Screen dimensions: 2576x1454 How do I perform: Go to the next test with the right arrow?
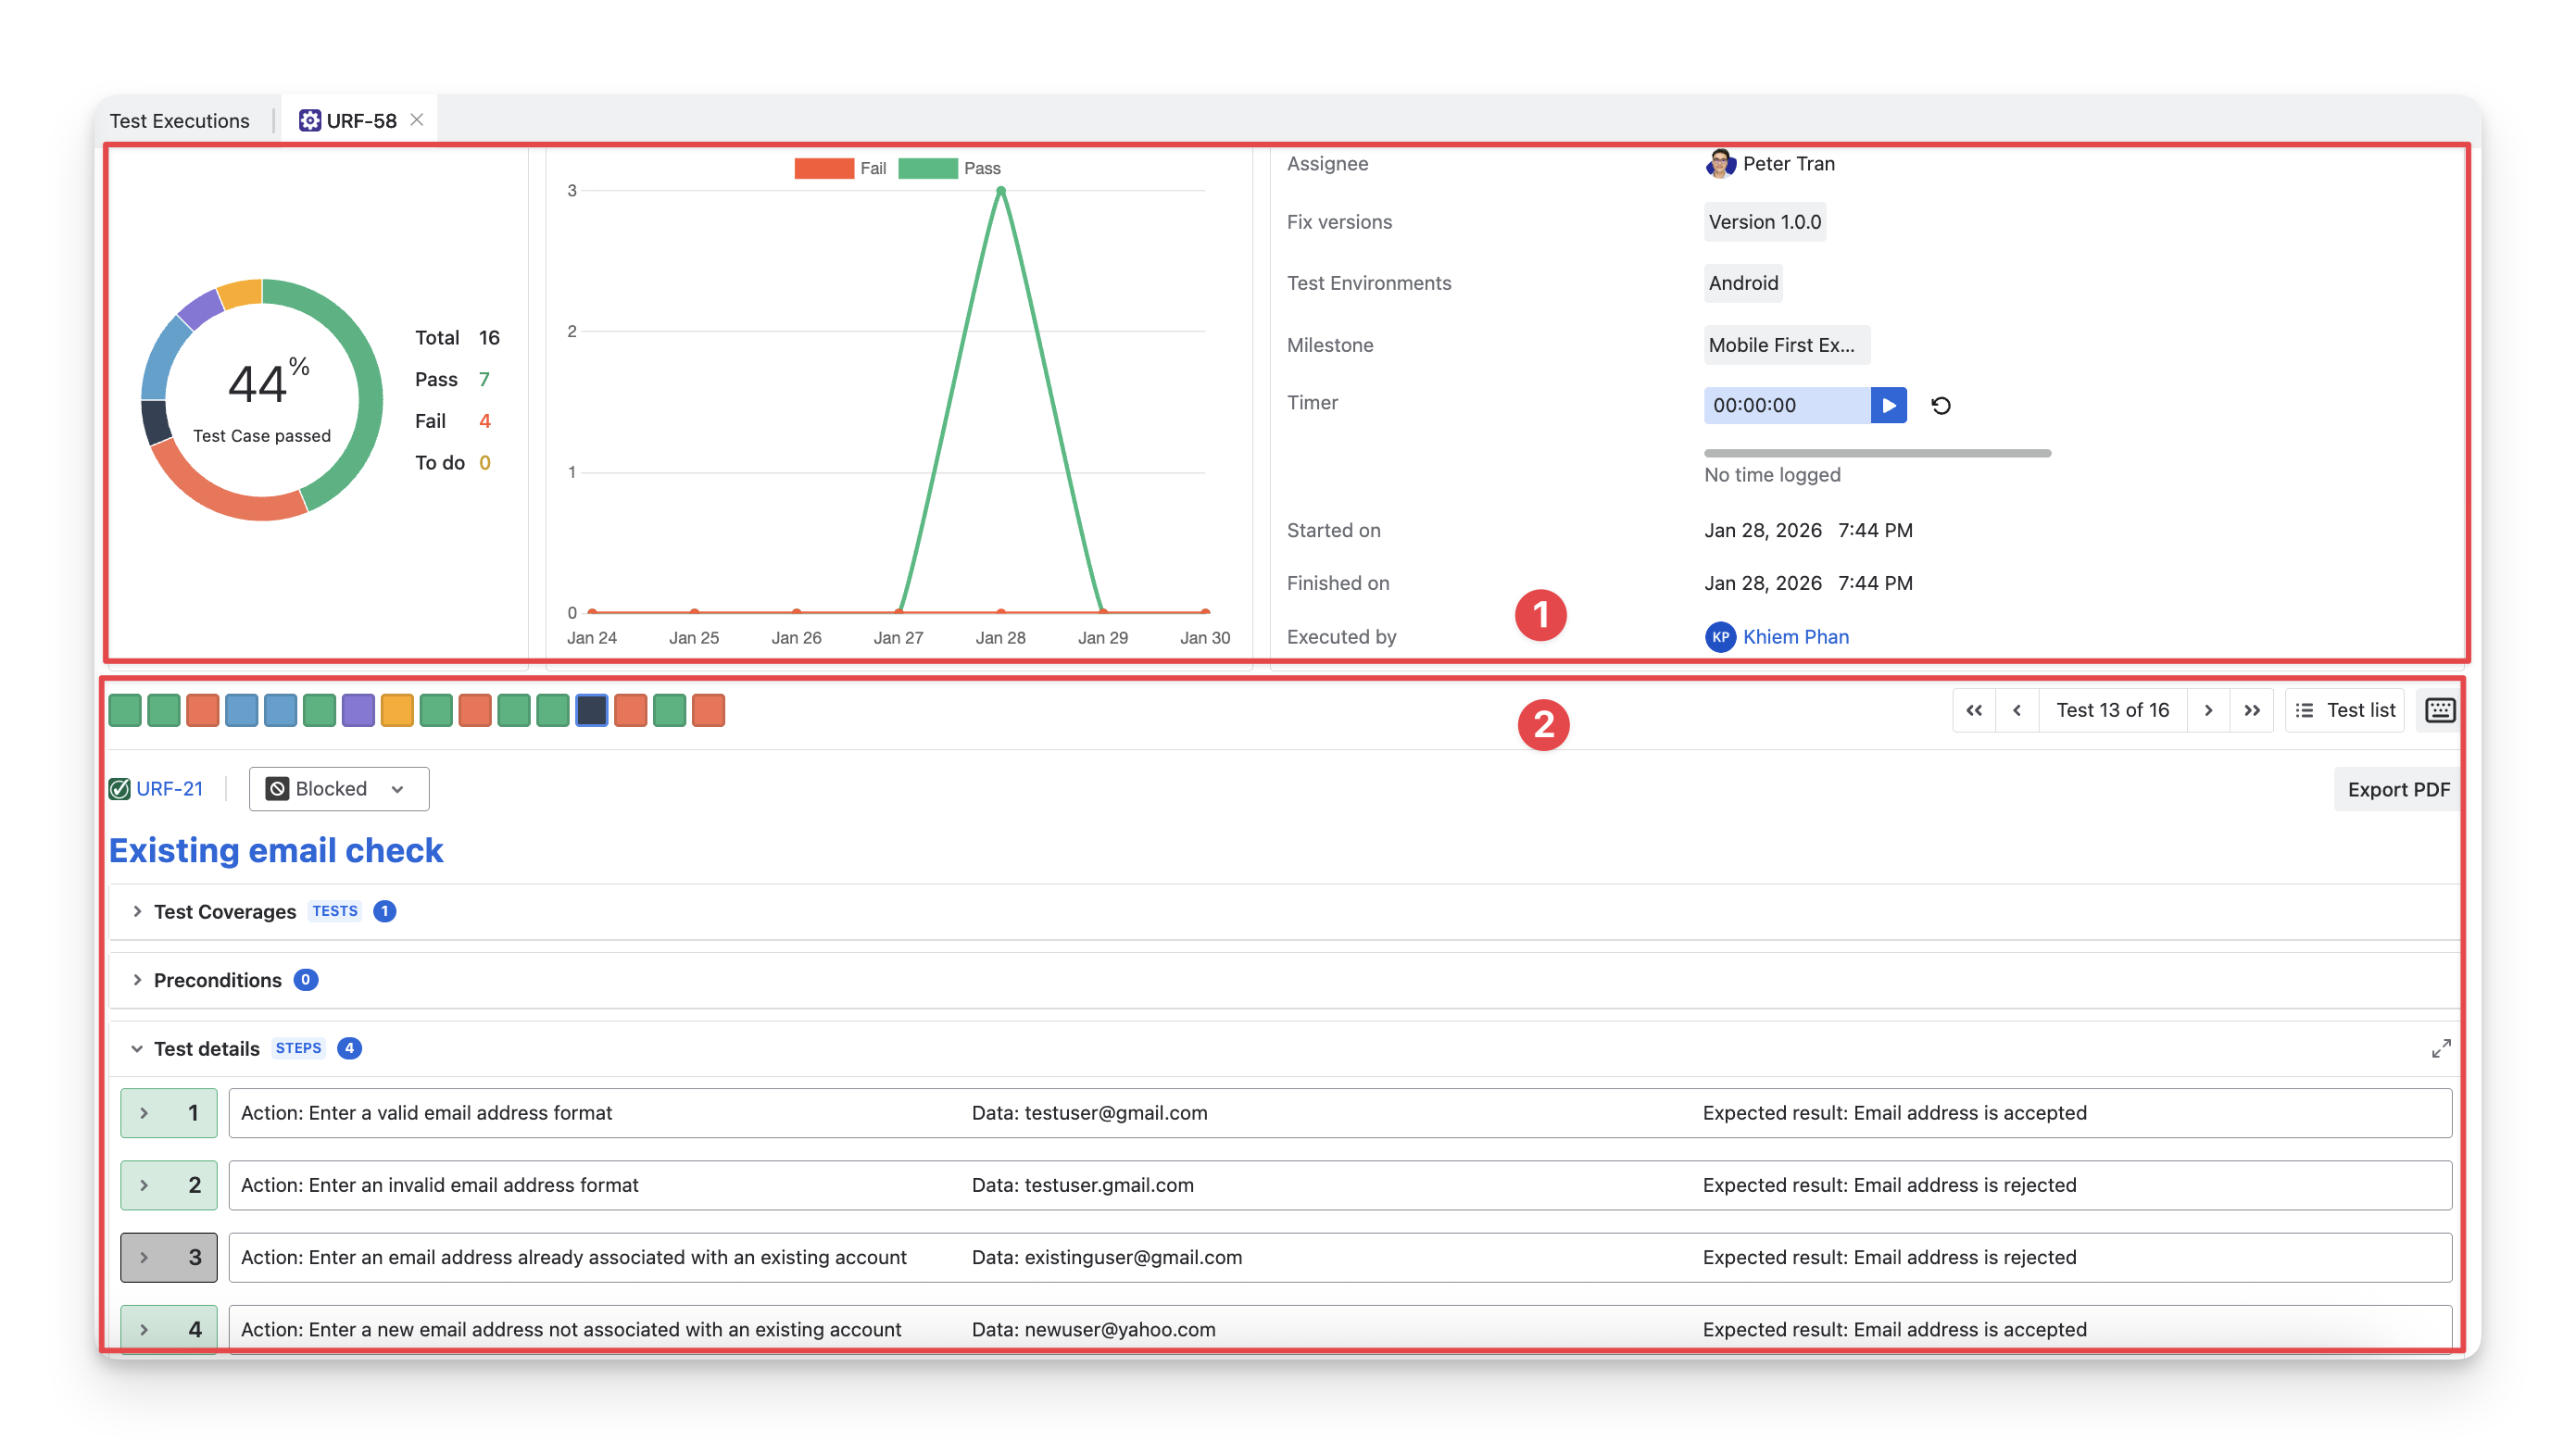pos(2208,710)
